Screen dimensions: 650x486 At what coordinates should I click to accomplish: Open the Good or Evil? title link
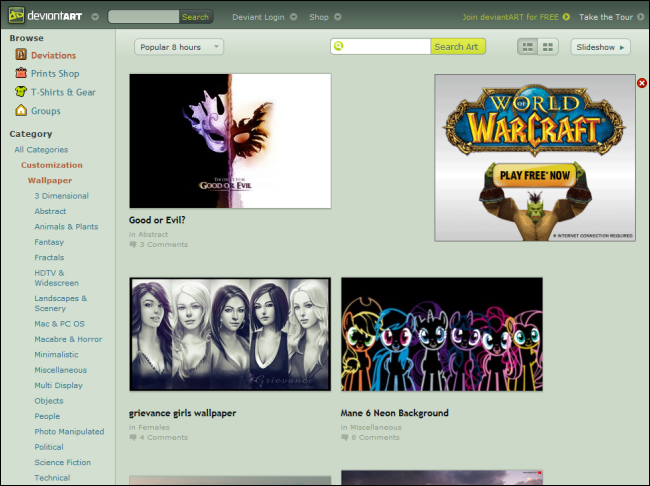pos(157,220)
